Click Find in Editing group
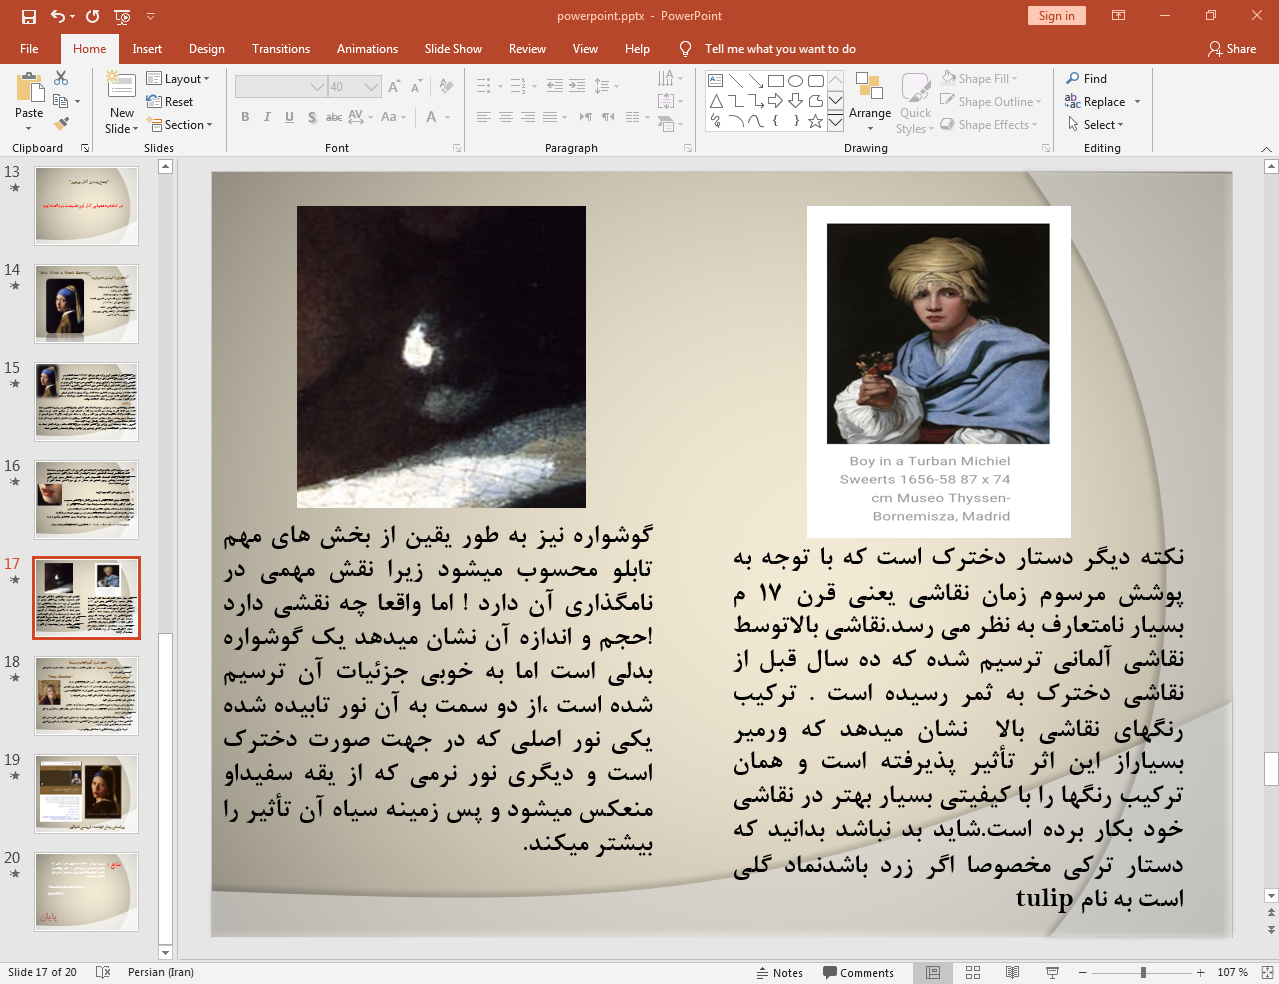This screenshot has height=984, width=1279. point(1086,78)
